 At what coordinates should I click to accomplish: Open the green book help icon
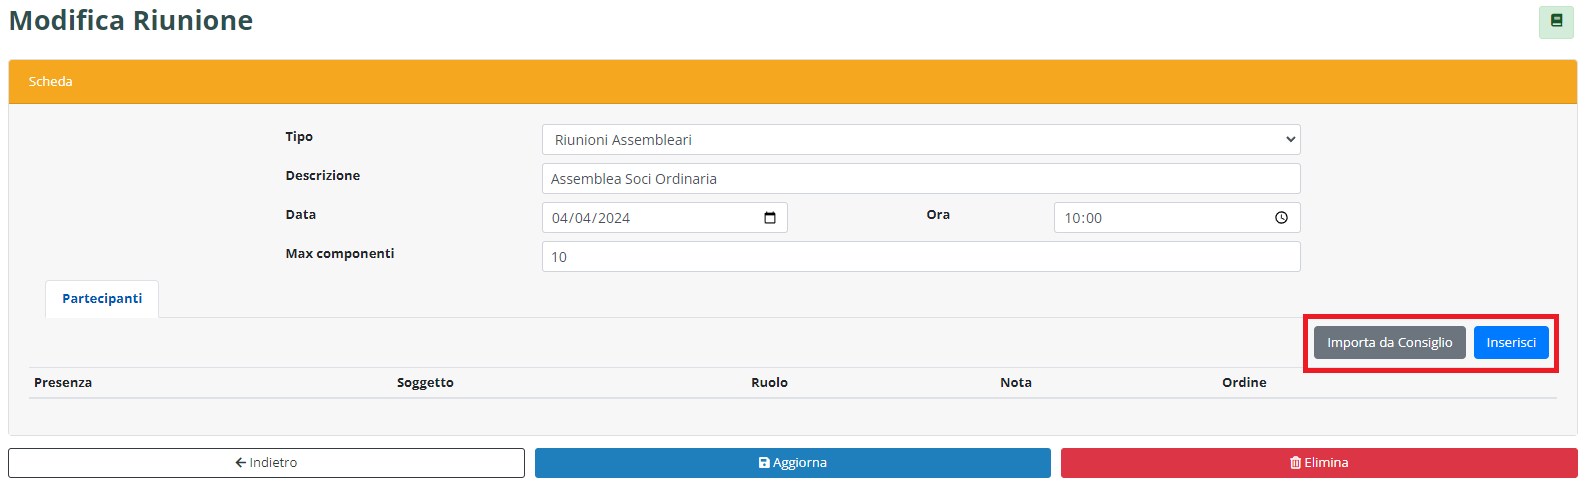(1556, 21)
